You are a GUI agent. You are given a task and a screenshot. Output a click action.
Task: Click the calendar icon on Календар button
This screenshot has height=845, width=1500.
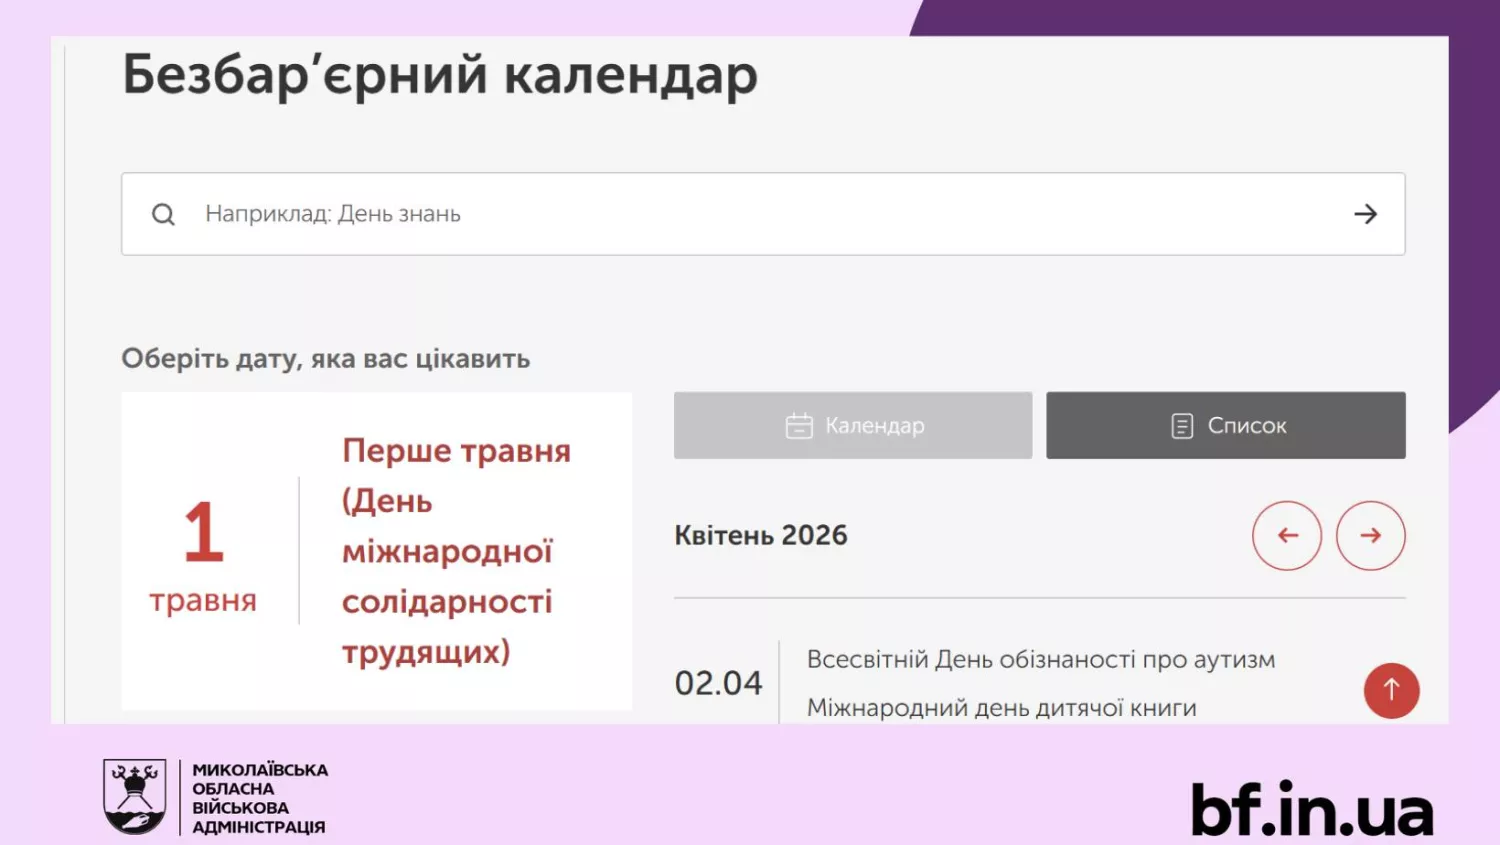point(800,424)
